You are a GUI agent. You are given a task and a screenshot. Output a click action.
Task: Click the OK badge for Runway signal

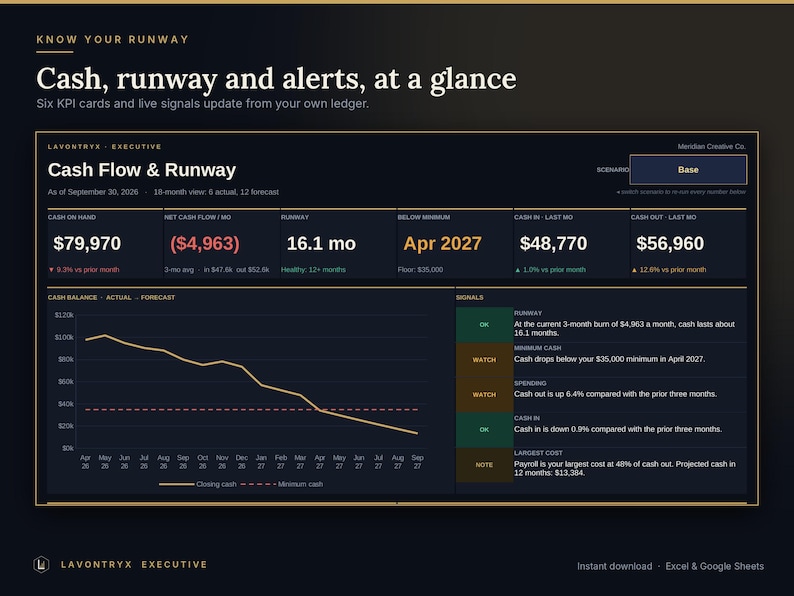[484, 325]
